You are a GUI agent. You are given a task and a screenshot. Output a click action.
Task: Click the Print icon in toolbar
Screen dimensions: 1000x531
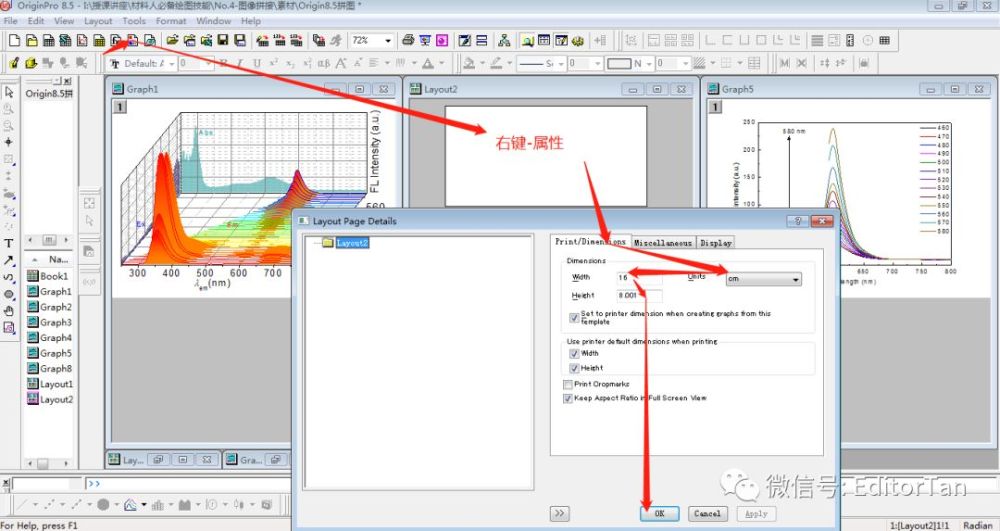(x=408, y=40)
